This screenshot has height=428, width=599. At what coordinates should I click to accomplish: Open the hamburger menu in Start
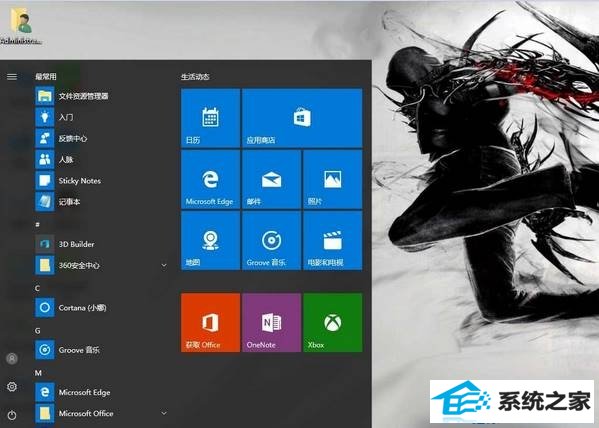[x=12, y=77]
